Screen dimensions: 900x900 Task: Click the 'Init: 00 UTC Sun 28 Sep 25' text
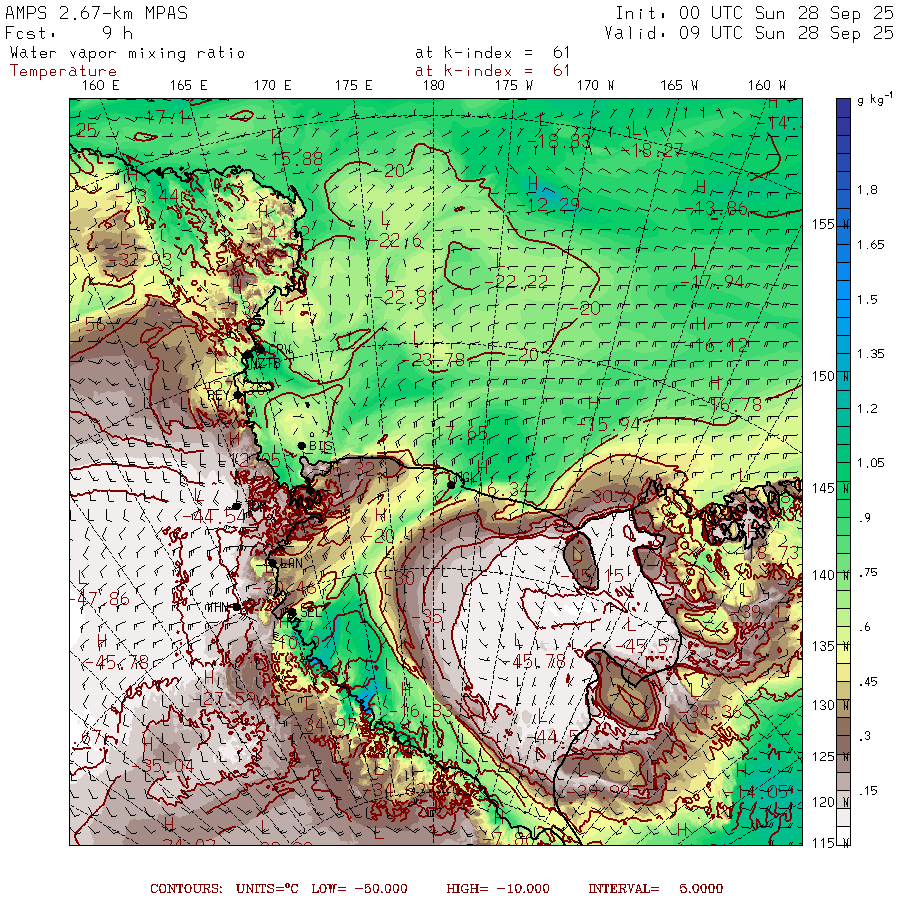click(754, 13)
